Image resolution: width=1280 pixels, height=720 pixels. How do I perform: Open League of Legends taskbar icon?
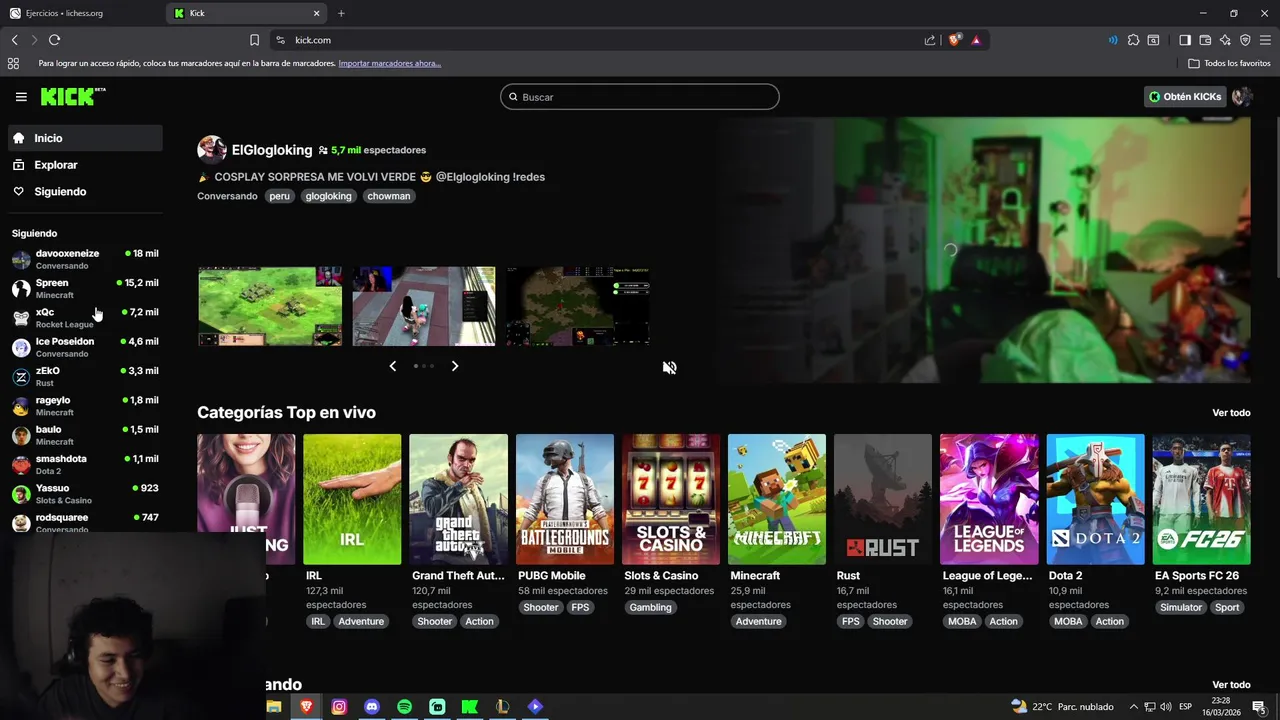coord(502,706)
